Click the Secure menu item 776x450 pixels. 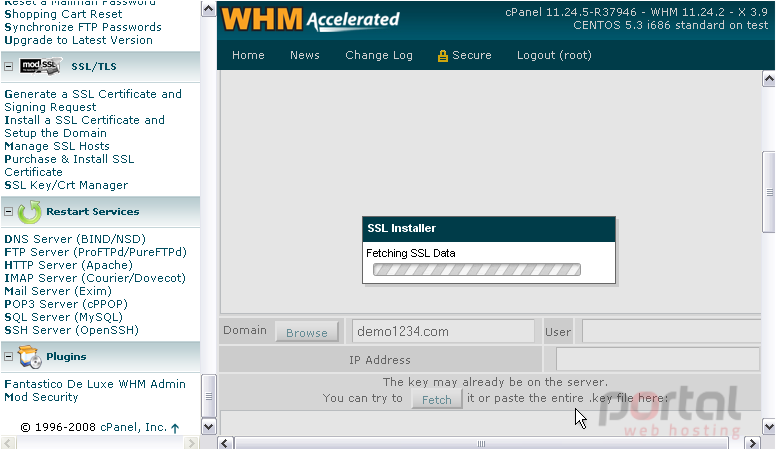point(472,55)
